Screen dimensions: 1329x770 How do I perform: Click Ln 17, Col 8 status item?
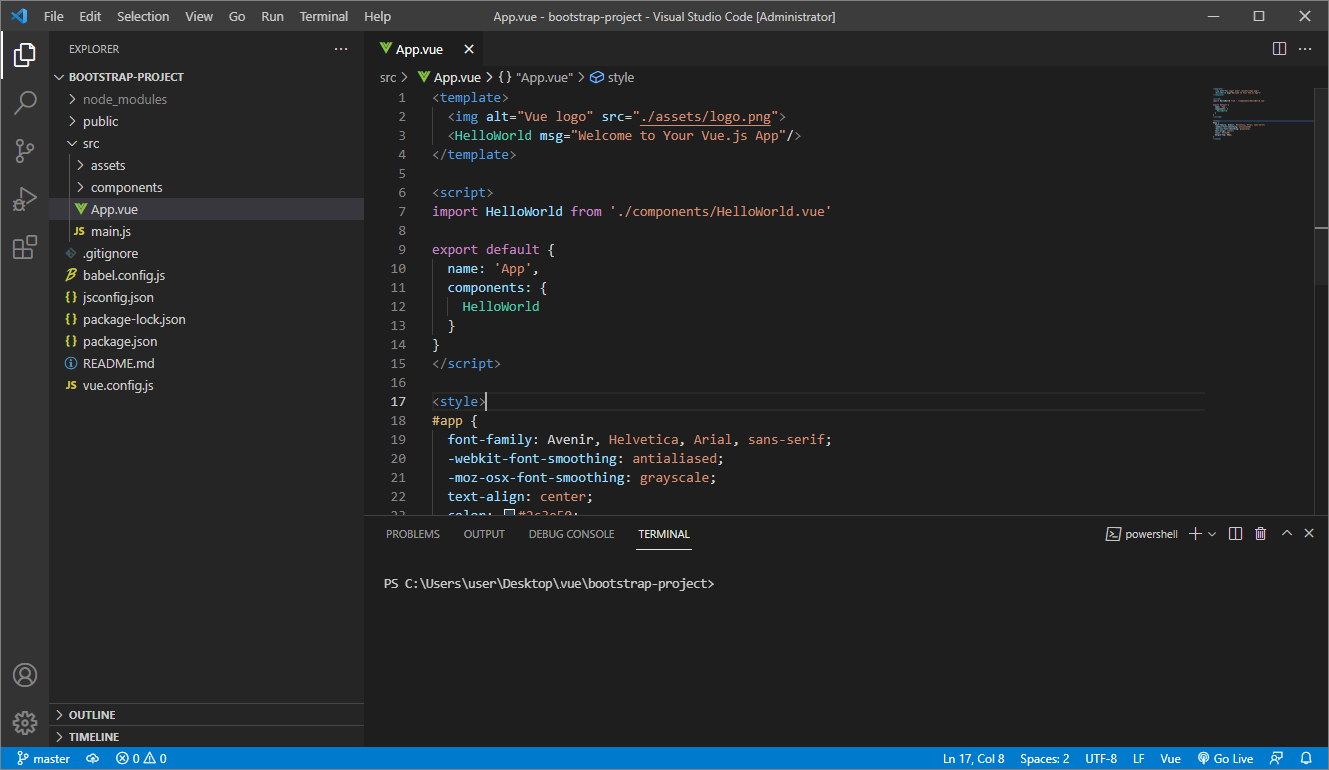(x=973, y=759)
